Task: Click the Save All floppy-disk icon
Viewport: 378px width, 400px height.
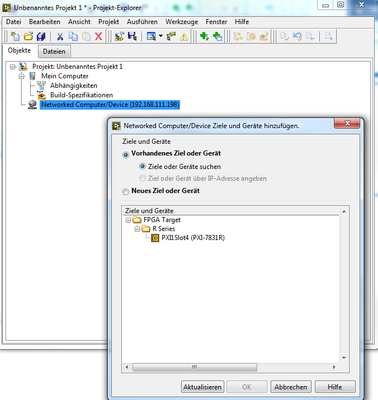Action: [x=41, y=36]
